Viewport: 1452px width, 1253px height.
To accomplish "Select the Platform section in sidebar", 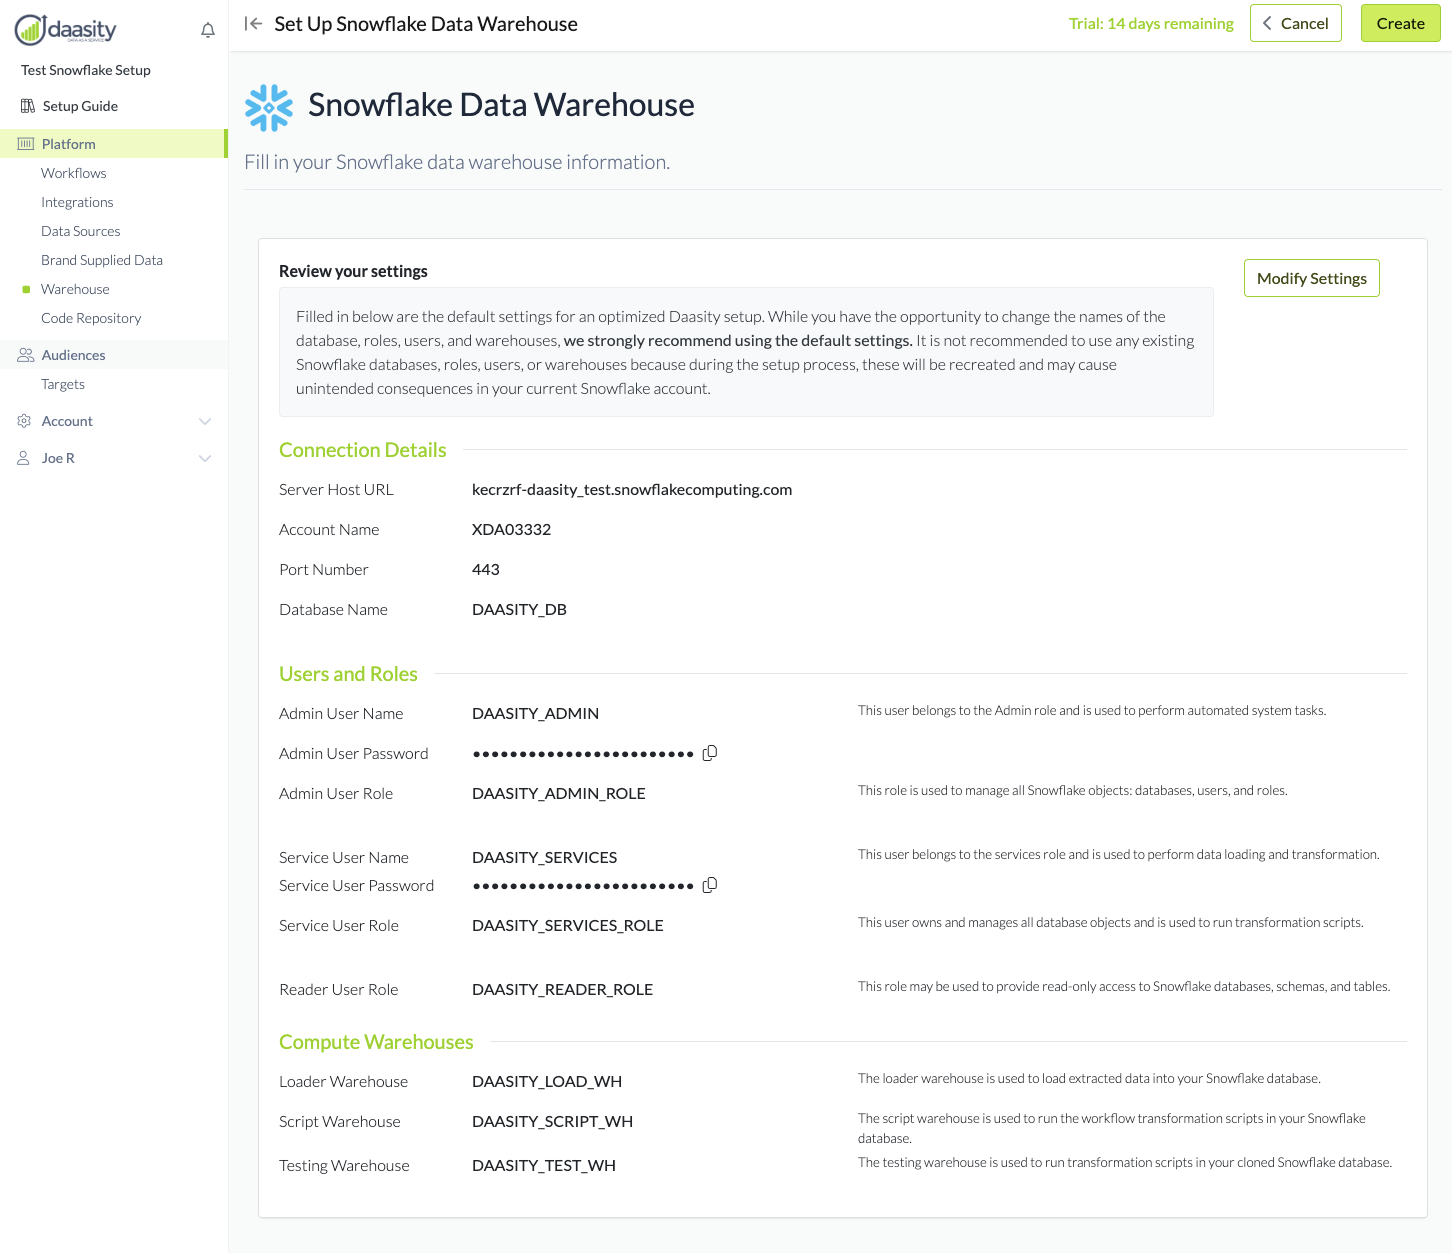I will 68,144.
